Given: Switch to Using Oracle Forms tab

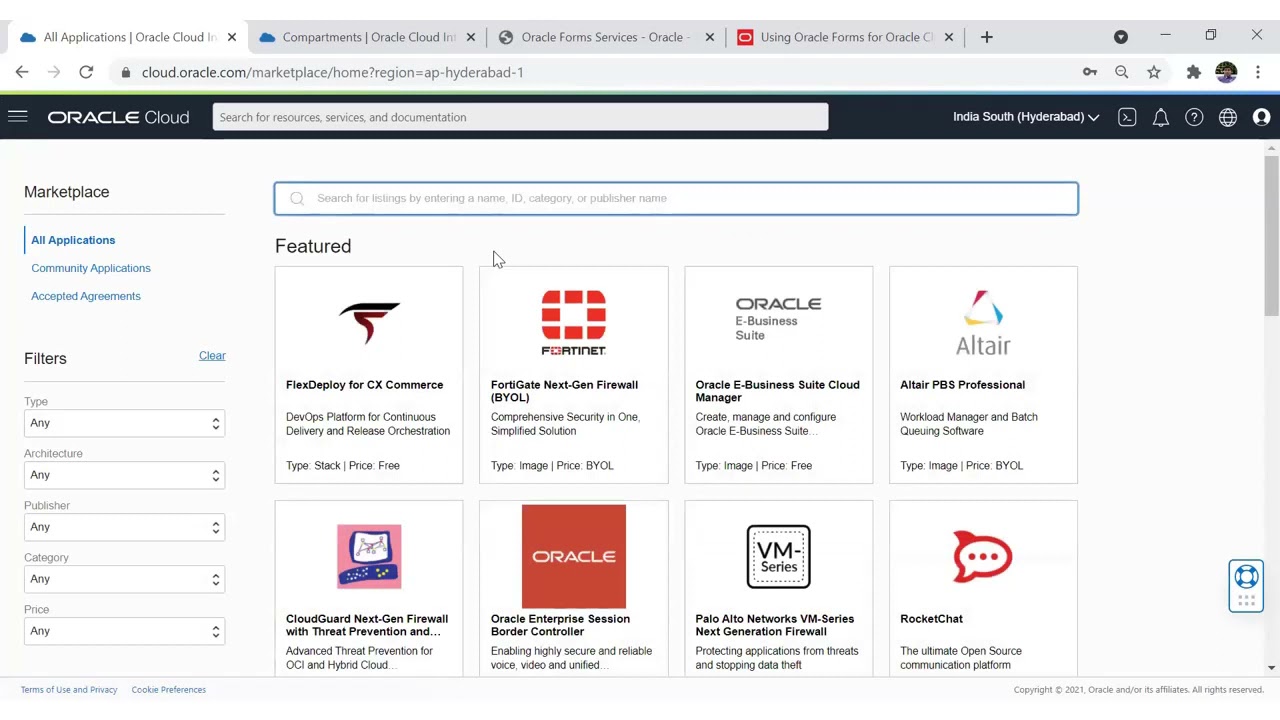Looking at the screenshot, I should [x=845, y=37].
